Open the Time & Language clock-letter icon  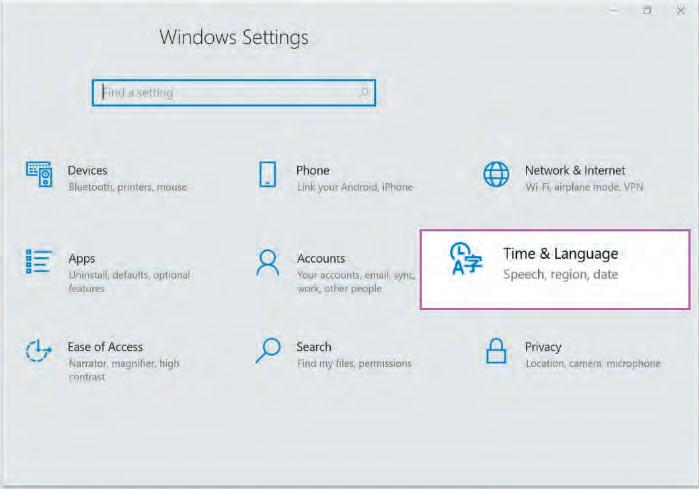click(466, 259)
